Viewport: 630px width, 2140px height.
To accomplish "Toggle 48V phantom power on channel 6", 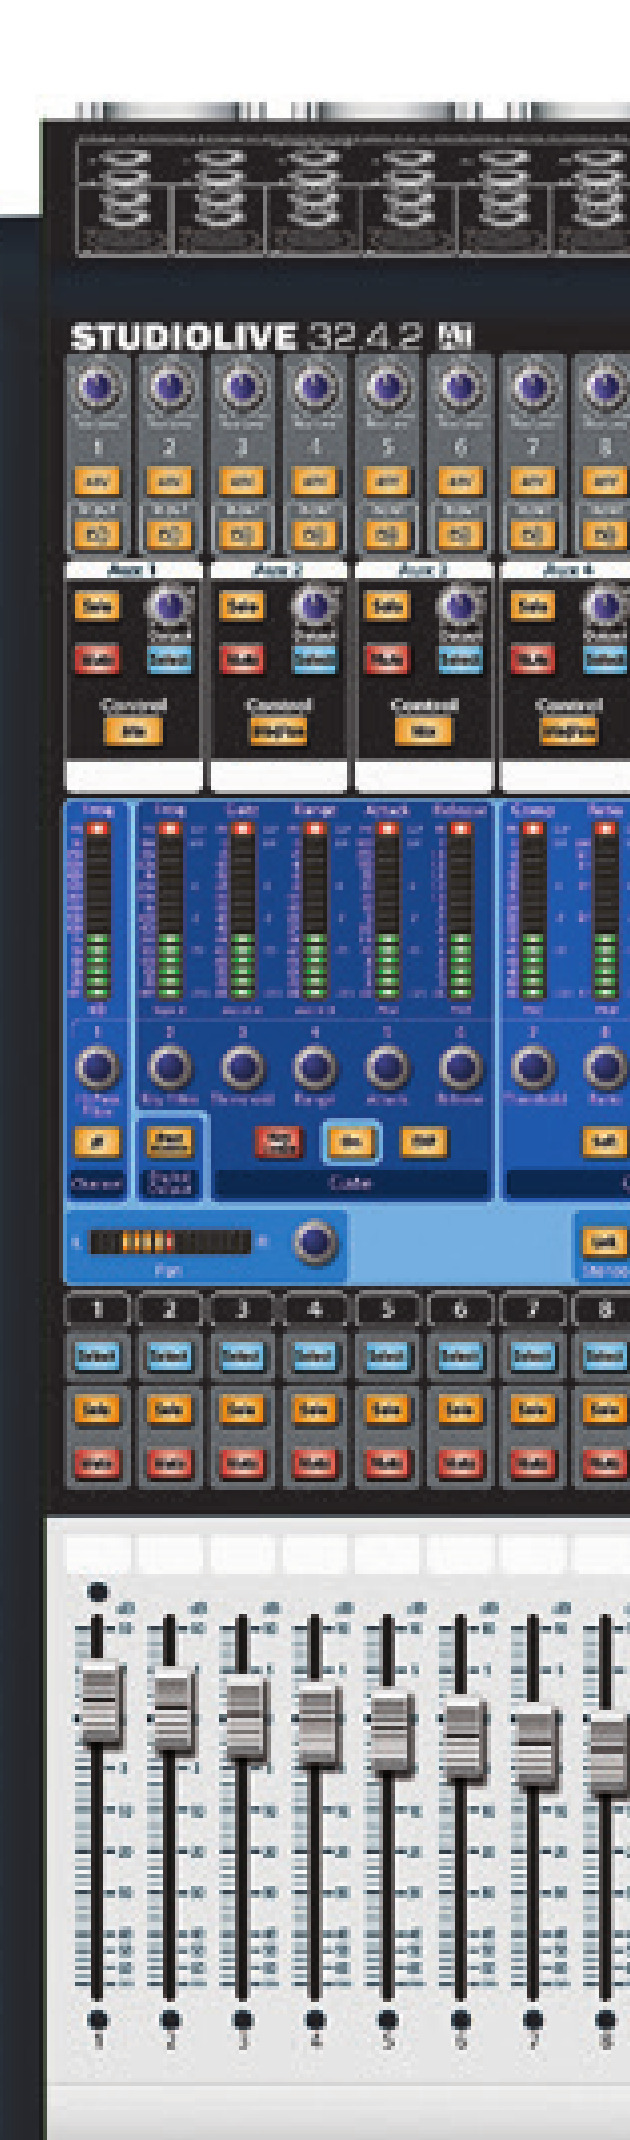I will point(459,481).
